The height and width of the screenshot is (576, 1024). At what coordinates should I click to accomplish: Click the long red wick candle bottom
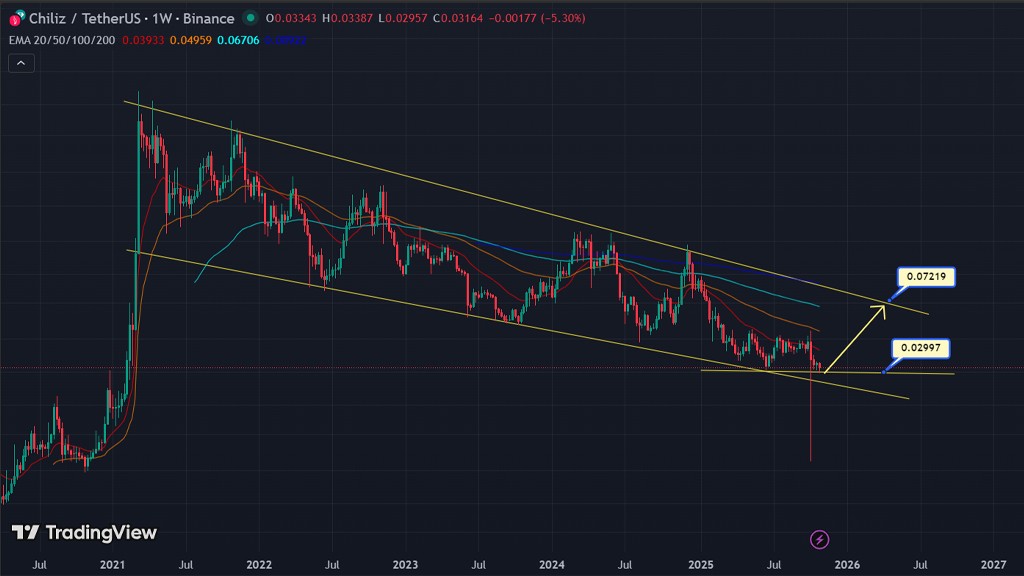click(x=810, y=458)
